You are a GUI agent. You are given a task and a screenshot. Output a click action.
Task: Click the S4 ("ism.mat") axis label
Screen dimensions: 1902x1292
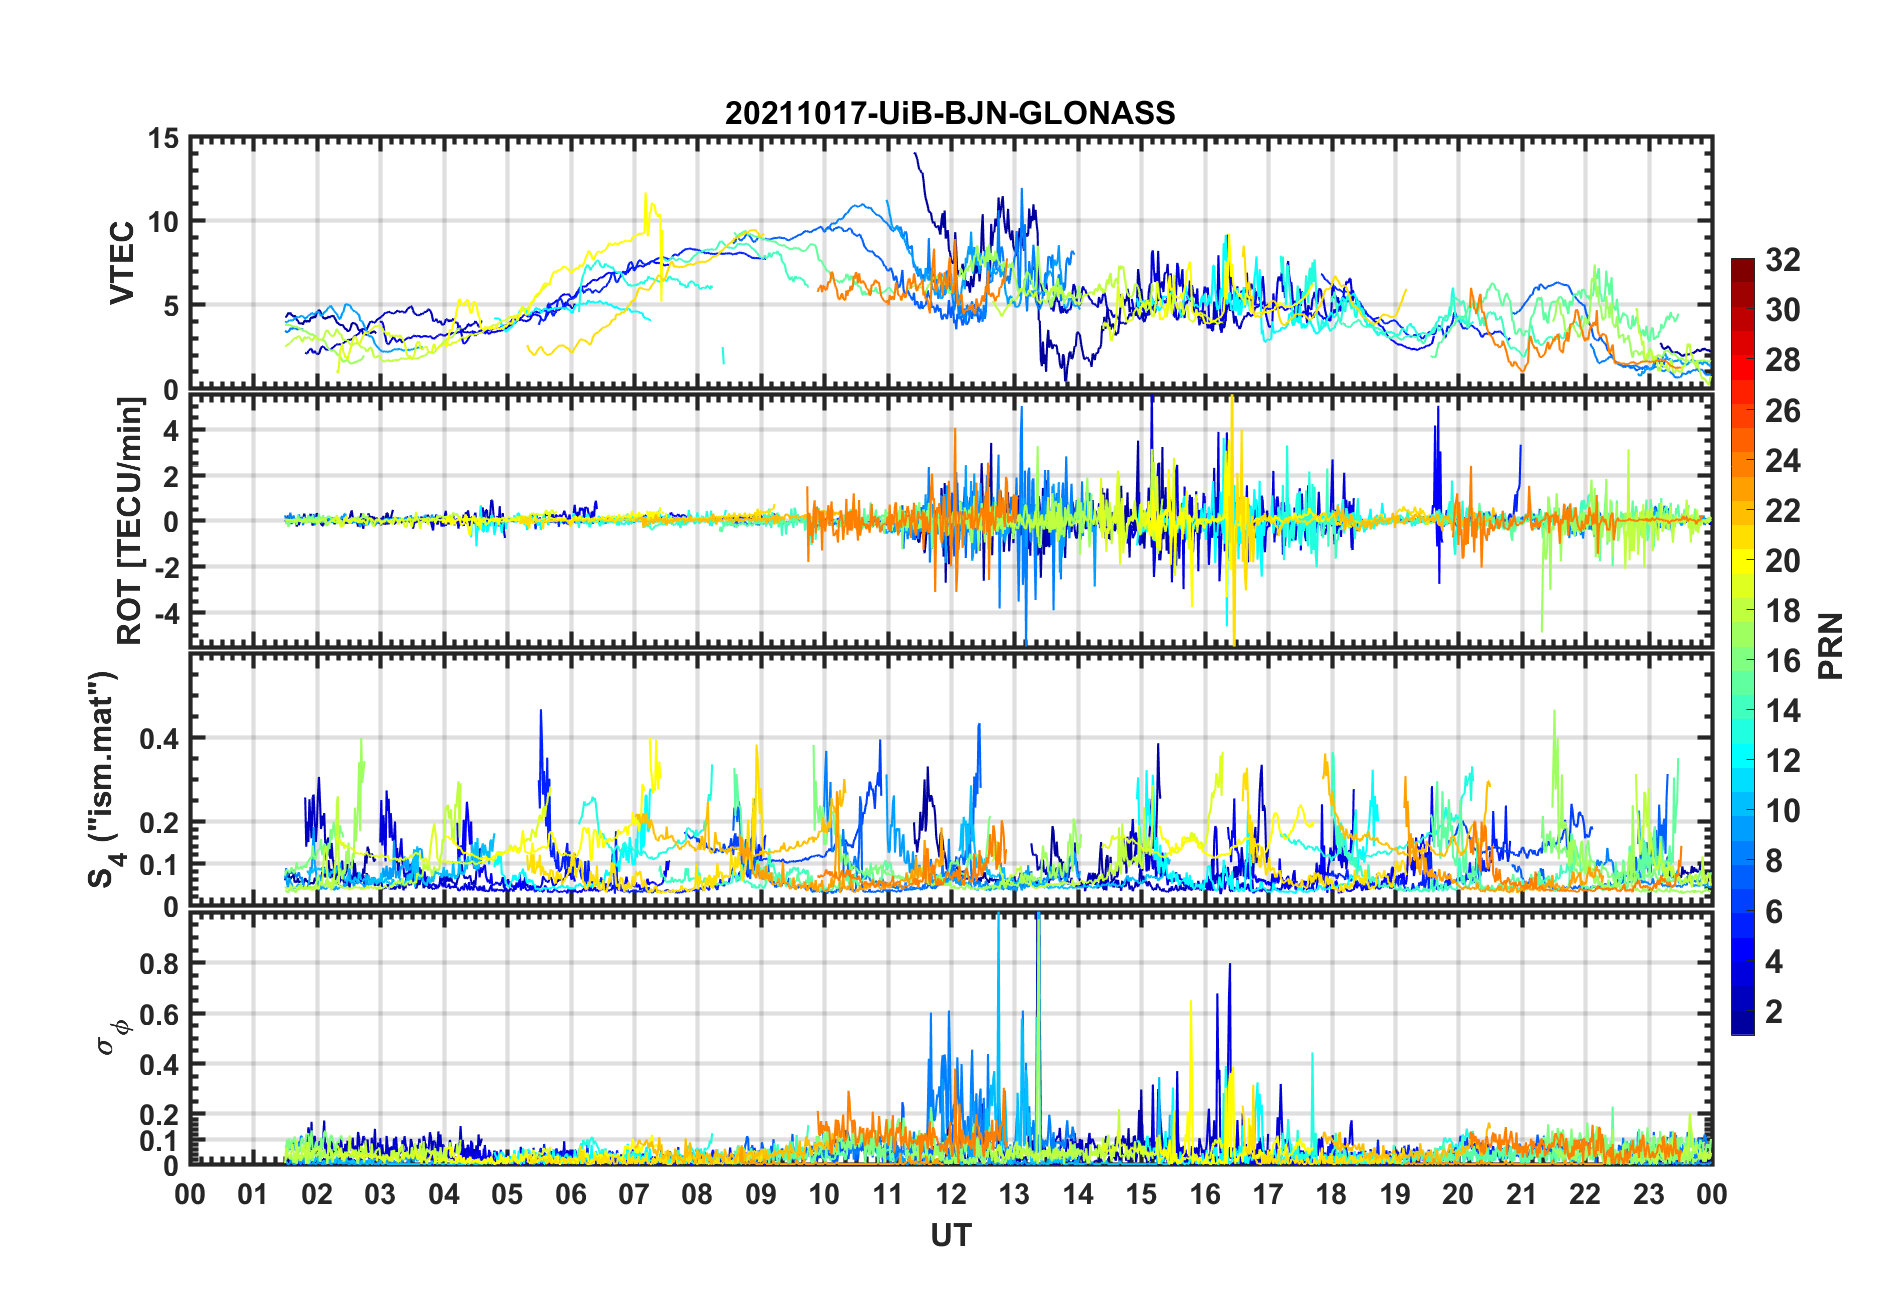tap(102, 779)
